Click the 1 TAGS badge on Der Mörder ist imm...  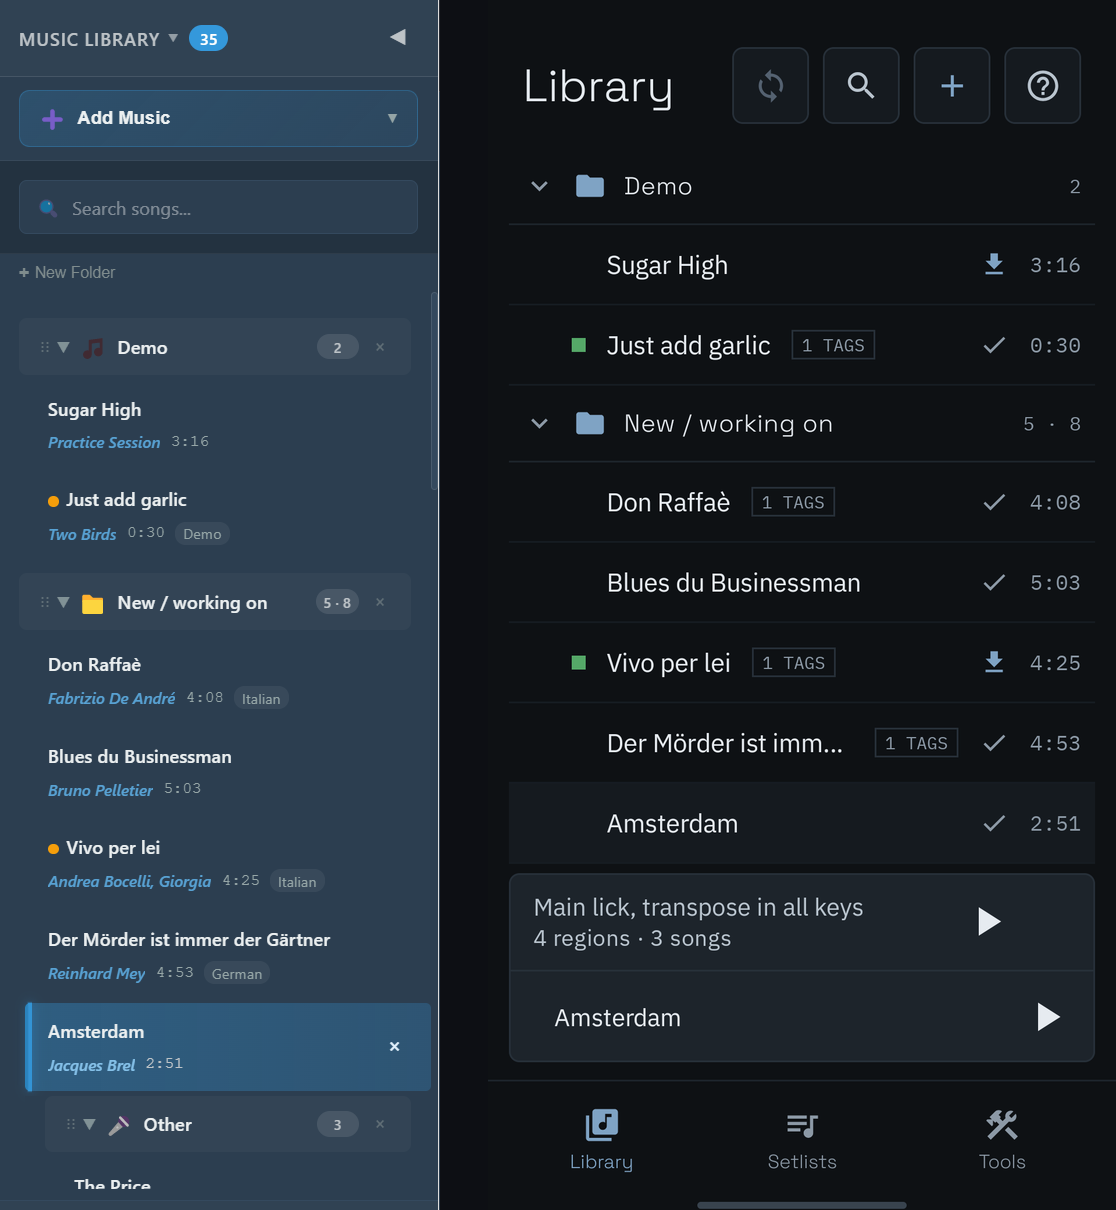coord(916,743)
